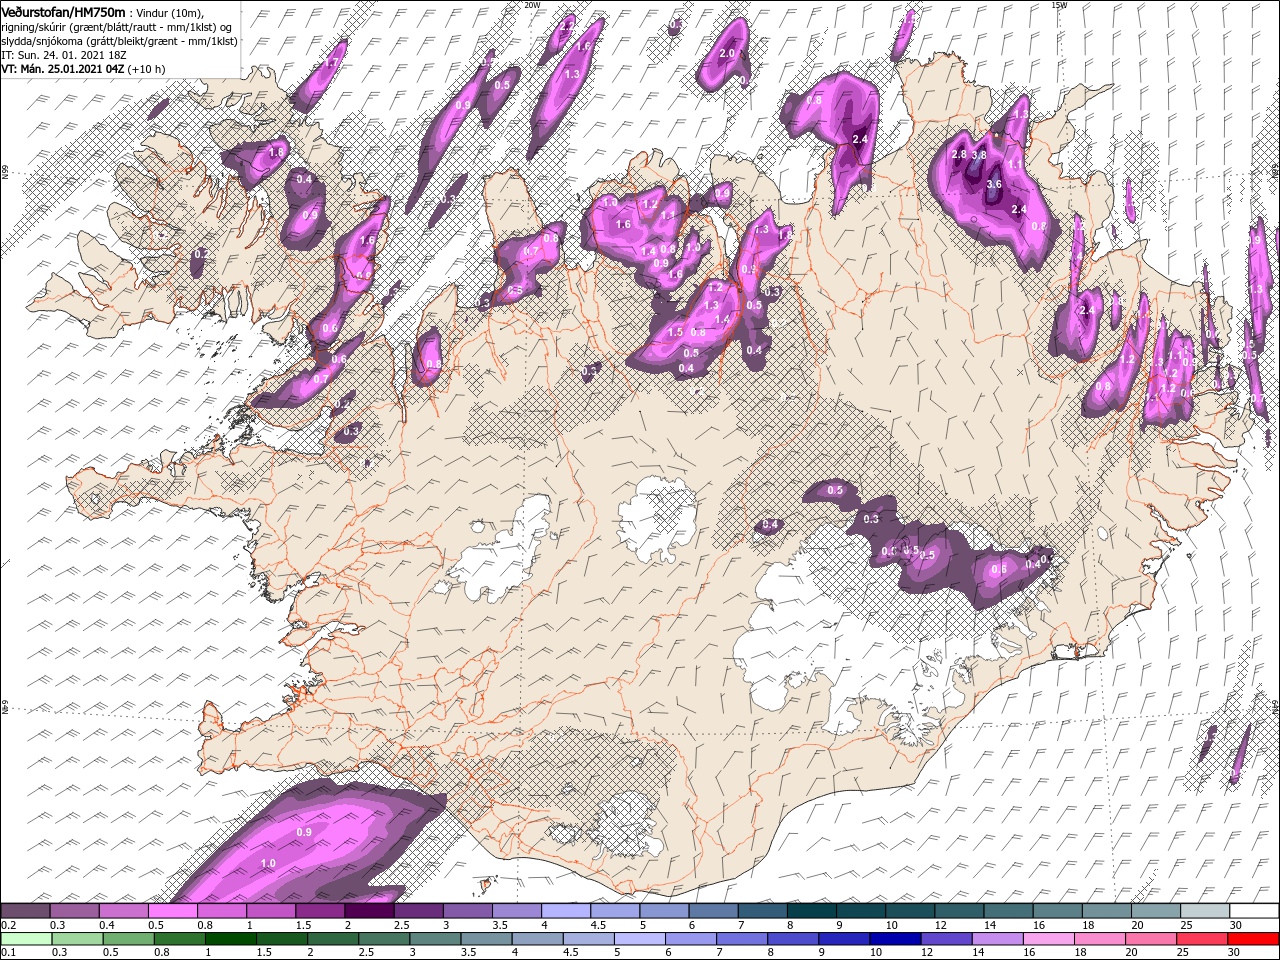Pick the purple rain legend swatch at 12

coord(947,938)
